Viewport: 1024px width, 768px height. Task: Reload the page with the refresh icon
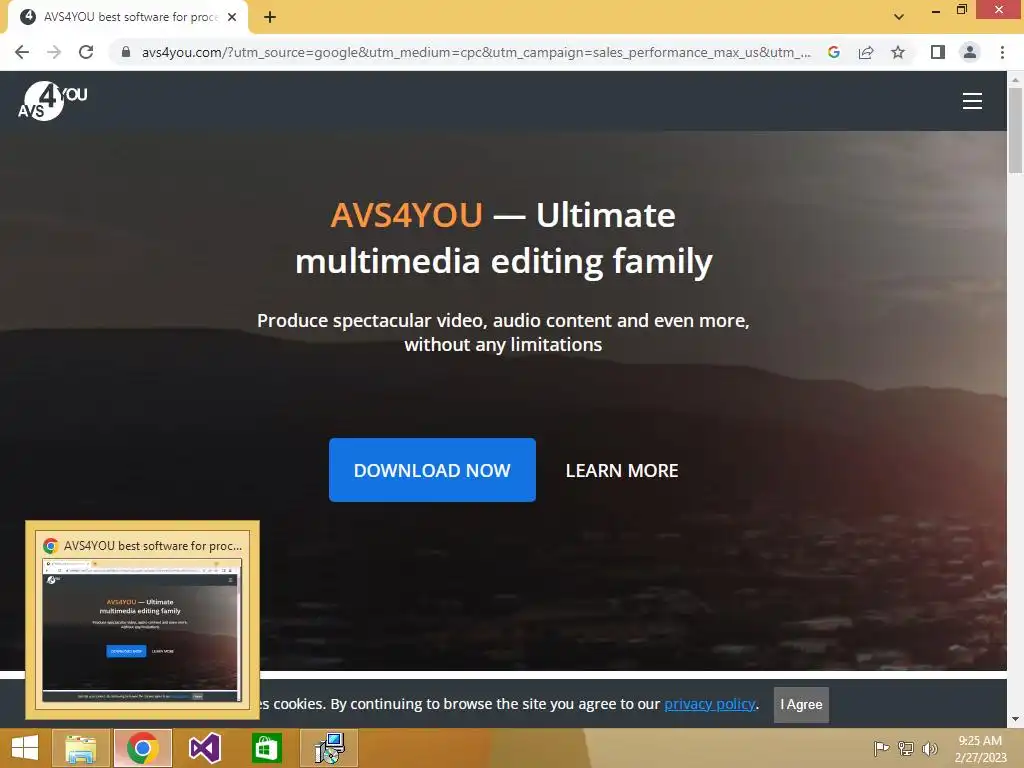(86, 52)
